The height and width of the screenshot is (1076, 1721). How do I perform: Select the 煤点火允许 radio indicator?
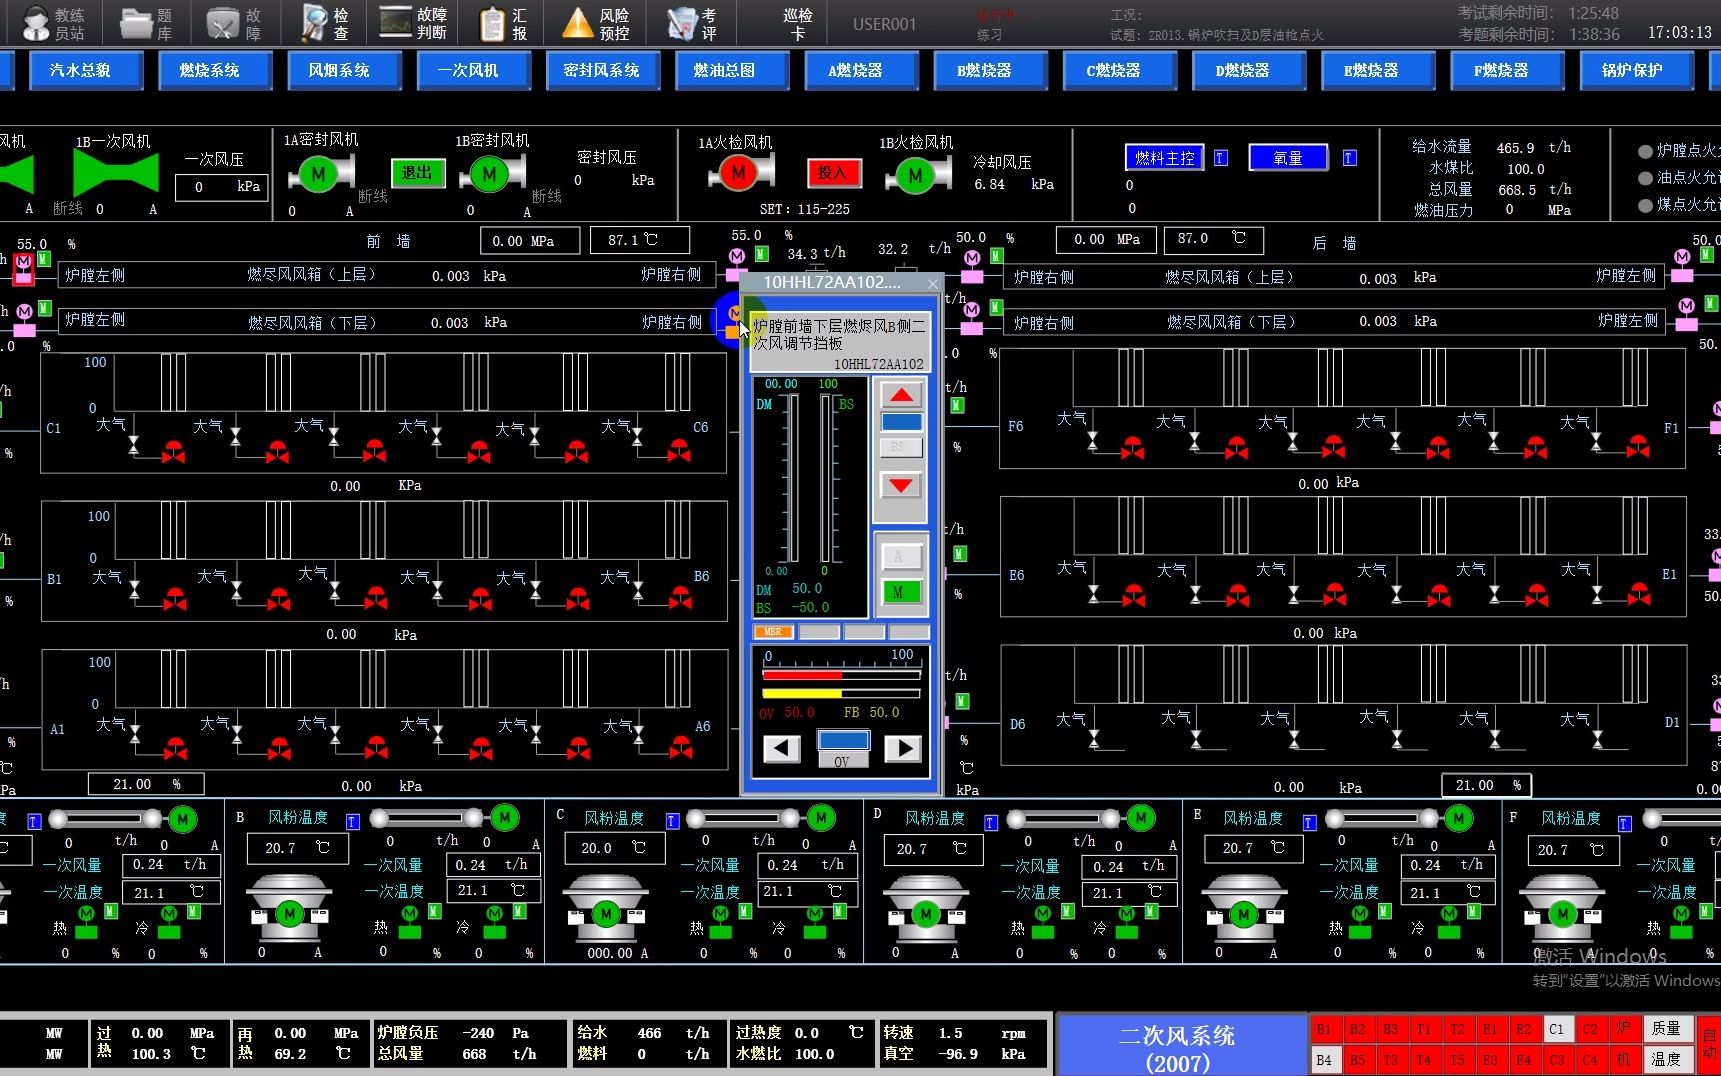[1645, 205]
